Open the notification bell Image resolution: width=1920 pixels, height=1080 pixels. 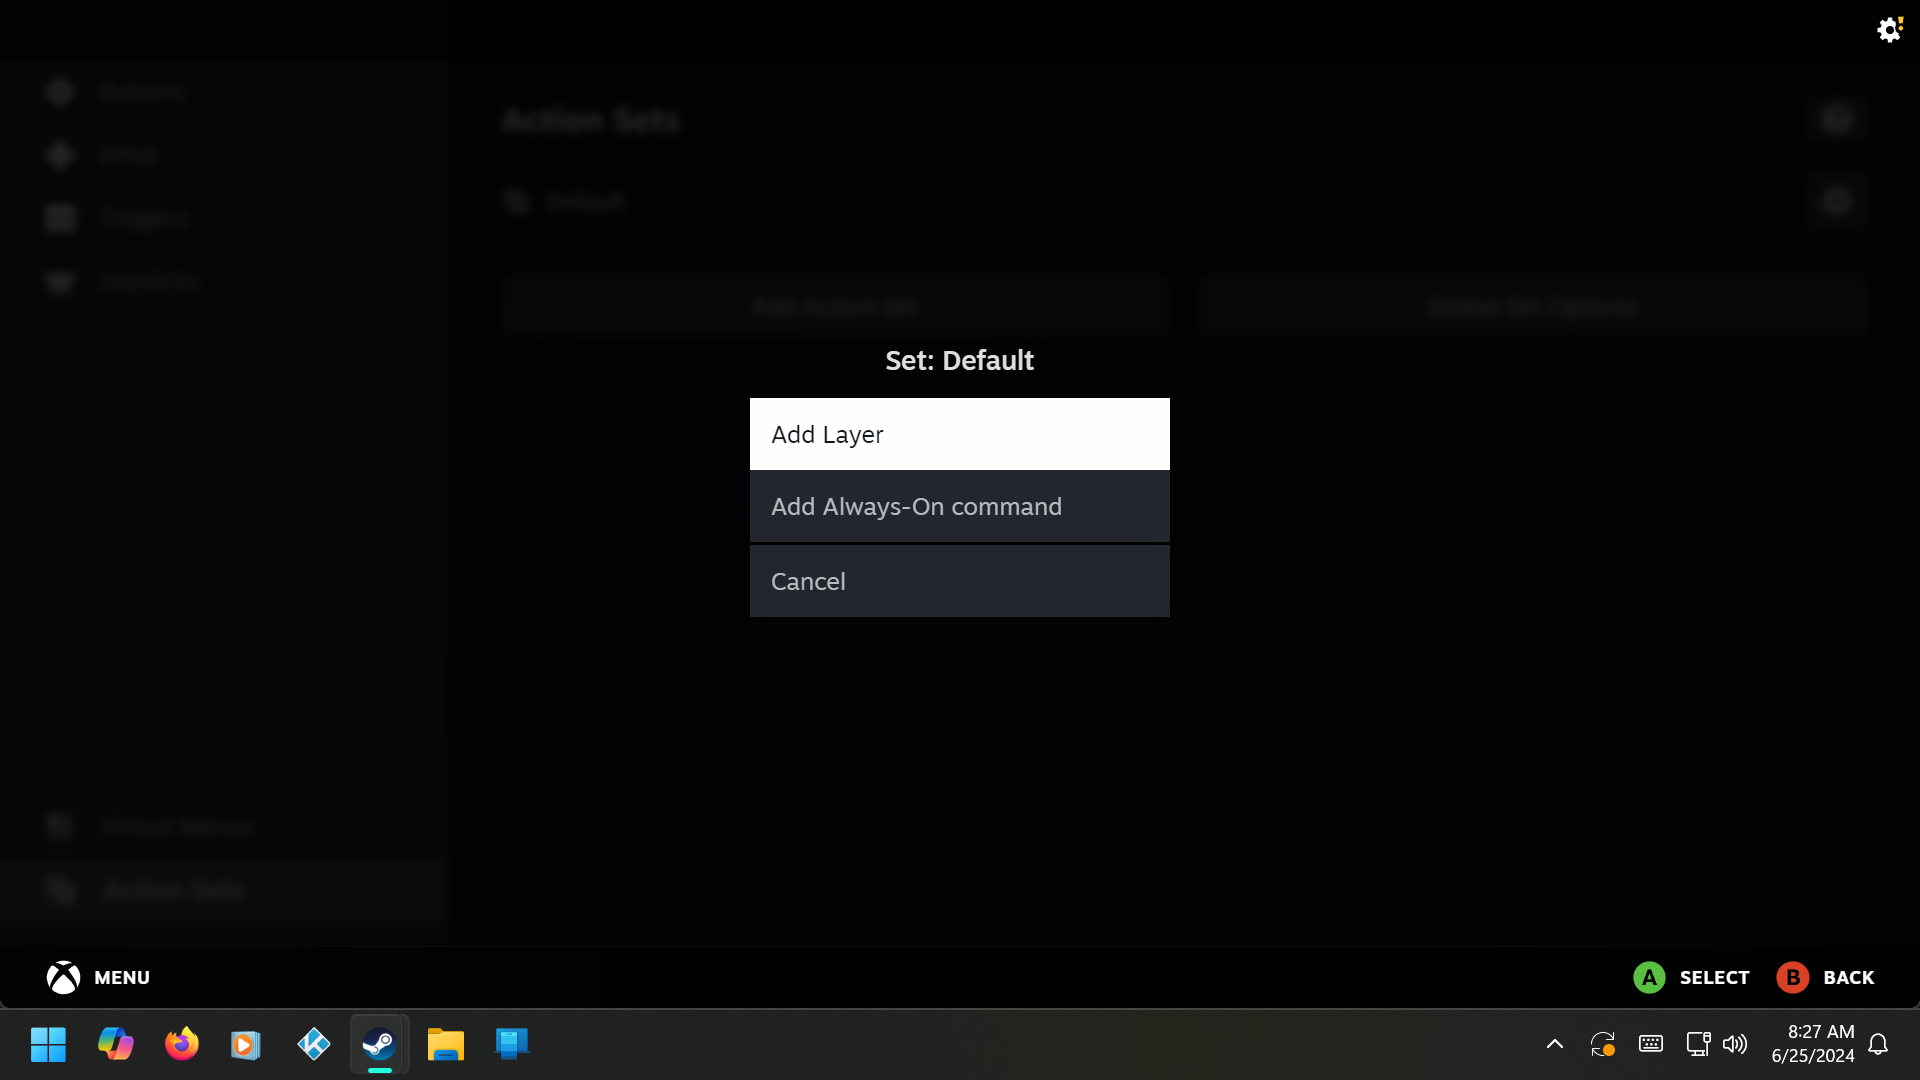[x=1878, y=1044]
